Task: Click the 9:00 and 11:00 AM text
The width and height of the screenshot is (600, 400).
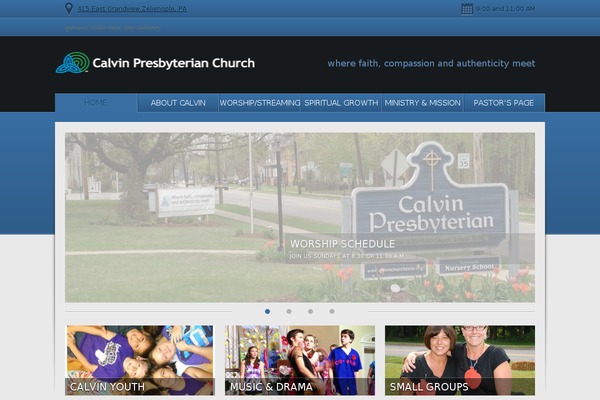Action: click(505, 8)
